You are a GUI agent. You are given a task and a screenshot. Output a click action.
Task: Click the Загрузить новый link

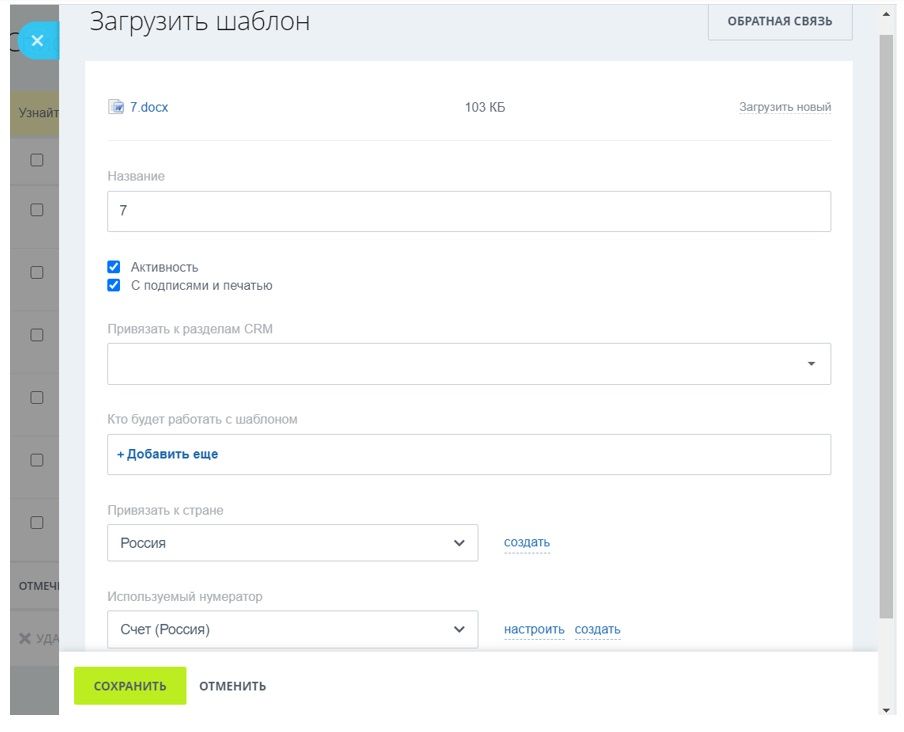(785, 107)
